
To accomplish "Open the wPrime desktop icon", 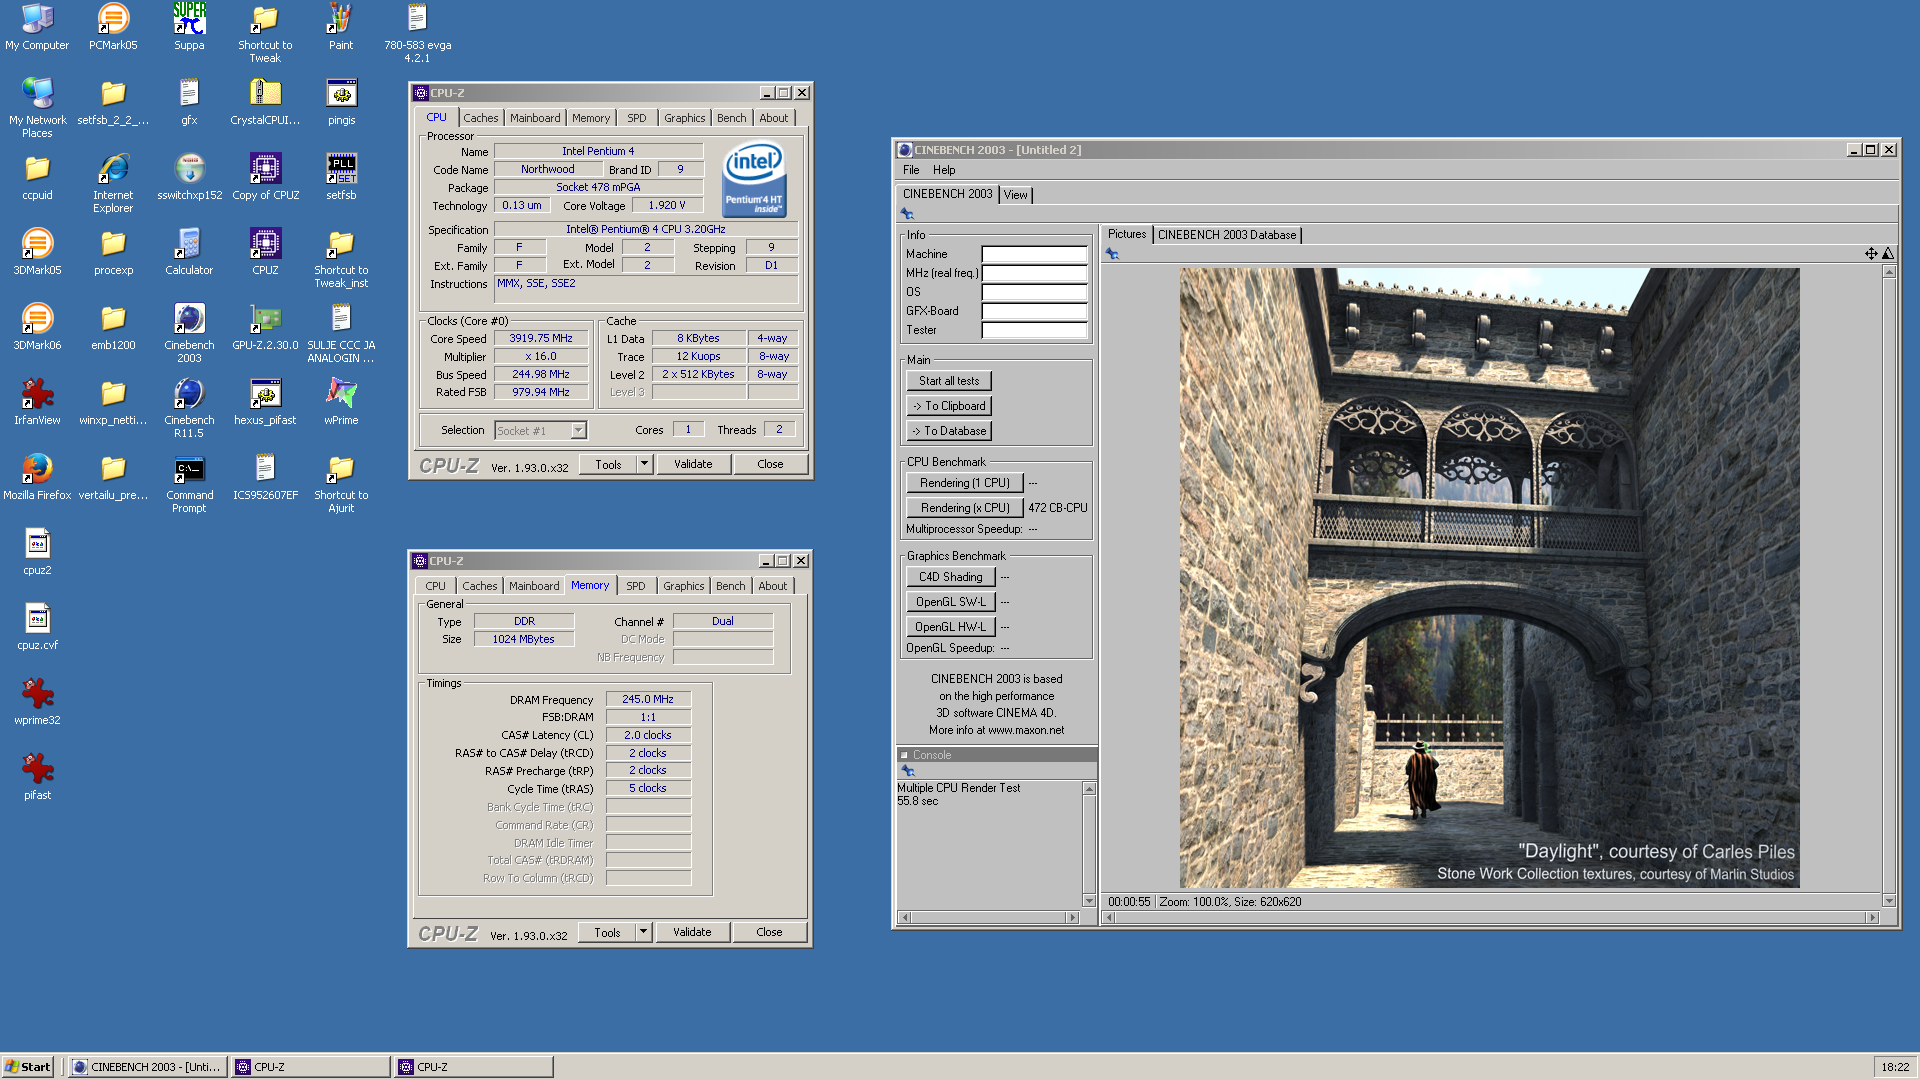I will [x=341, y=402].
